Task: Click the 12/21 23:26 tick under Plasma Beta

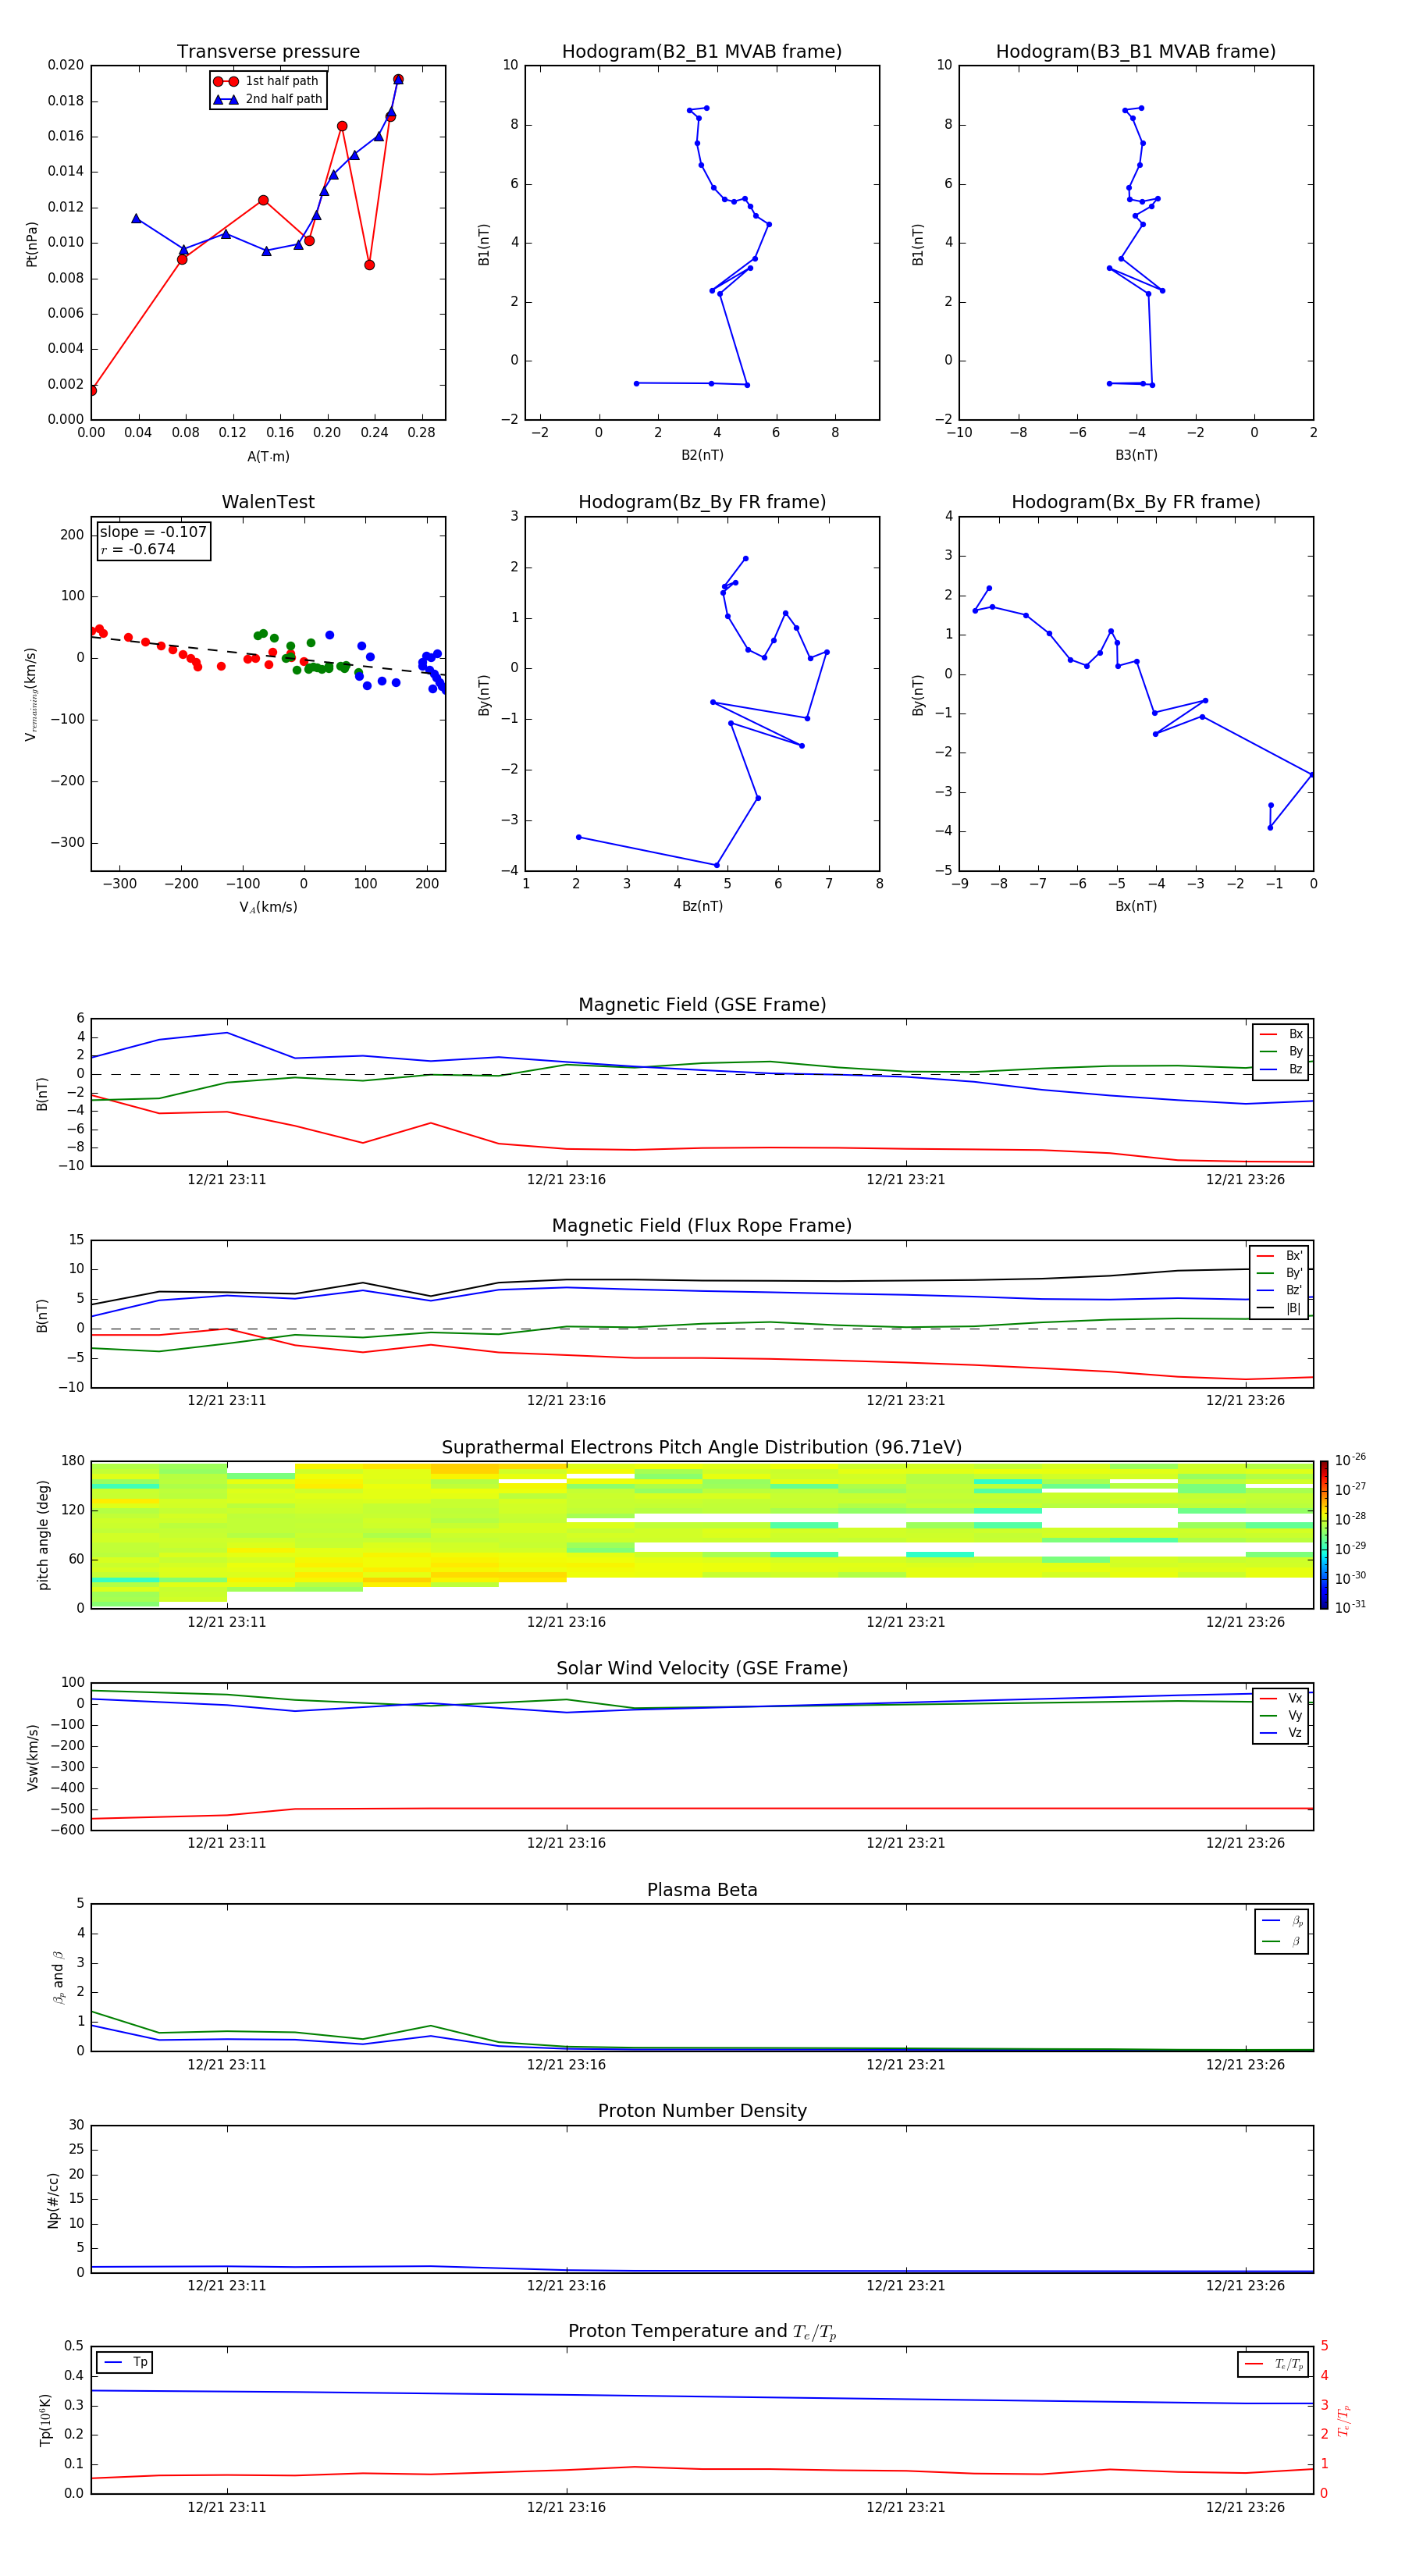Action: [x=1245, y=2065]
